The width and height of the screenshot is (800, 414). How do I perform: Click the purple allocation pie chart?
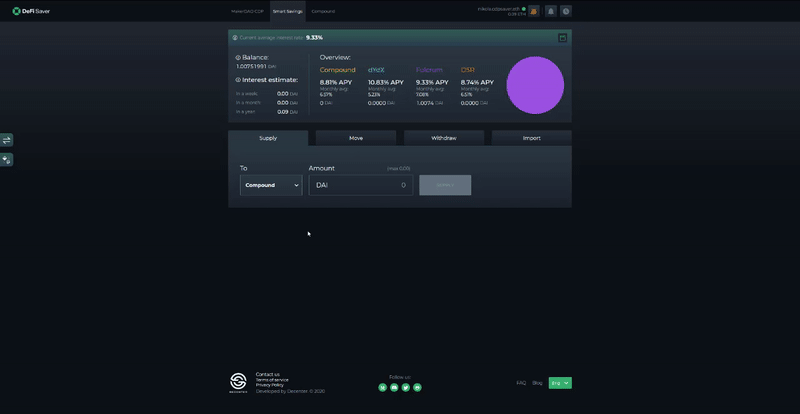535,85
